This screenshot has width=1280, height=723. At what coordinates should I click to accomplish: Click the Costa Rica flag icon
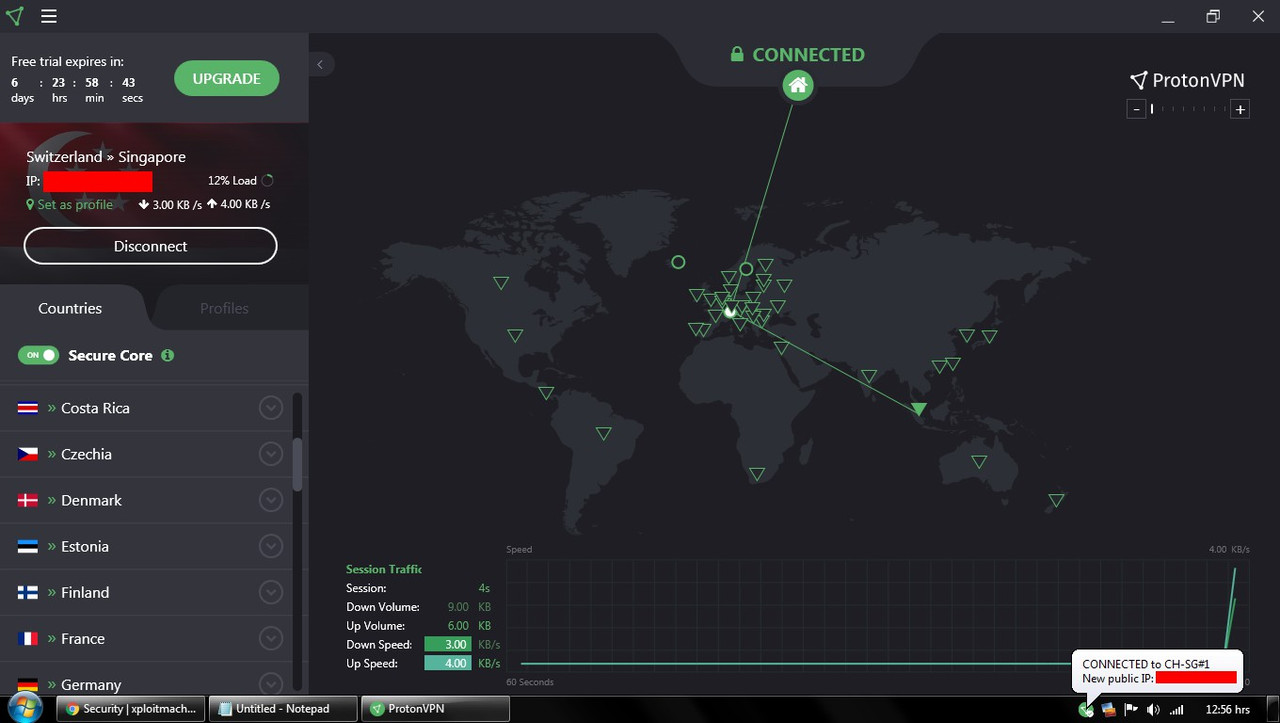(x=28, y=408)
